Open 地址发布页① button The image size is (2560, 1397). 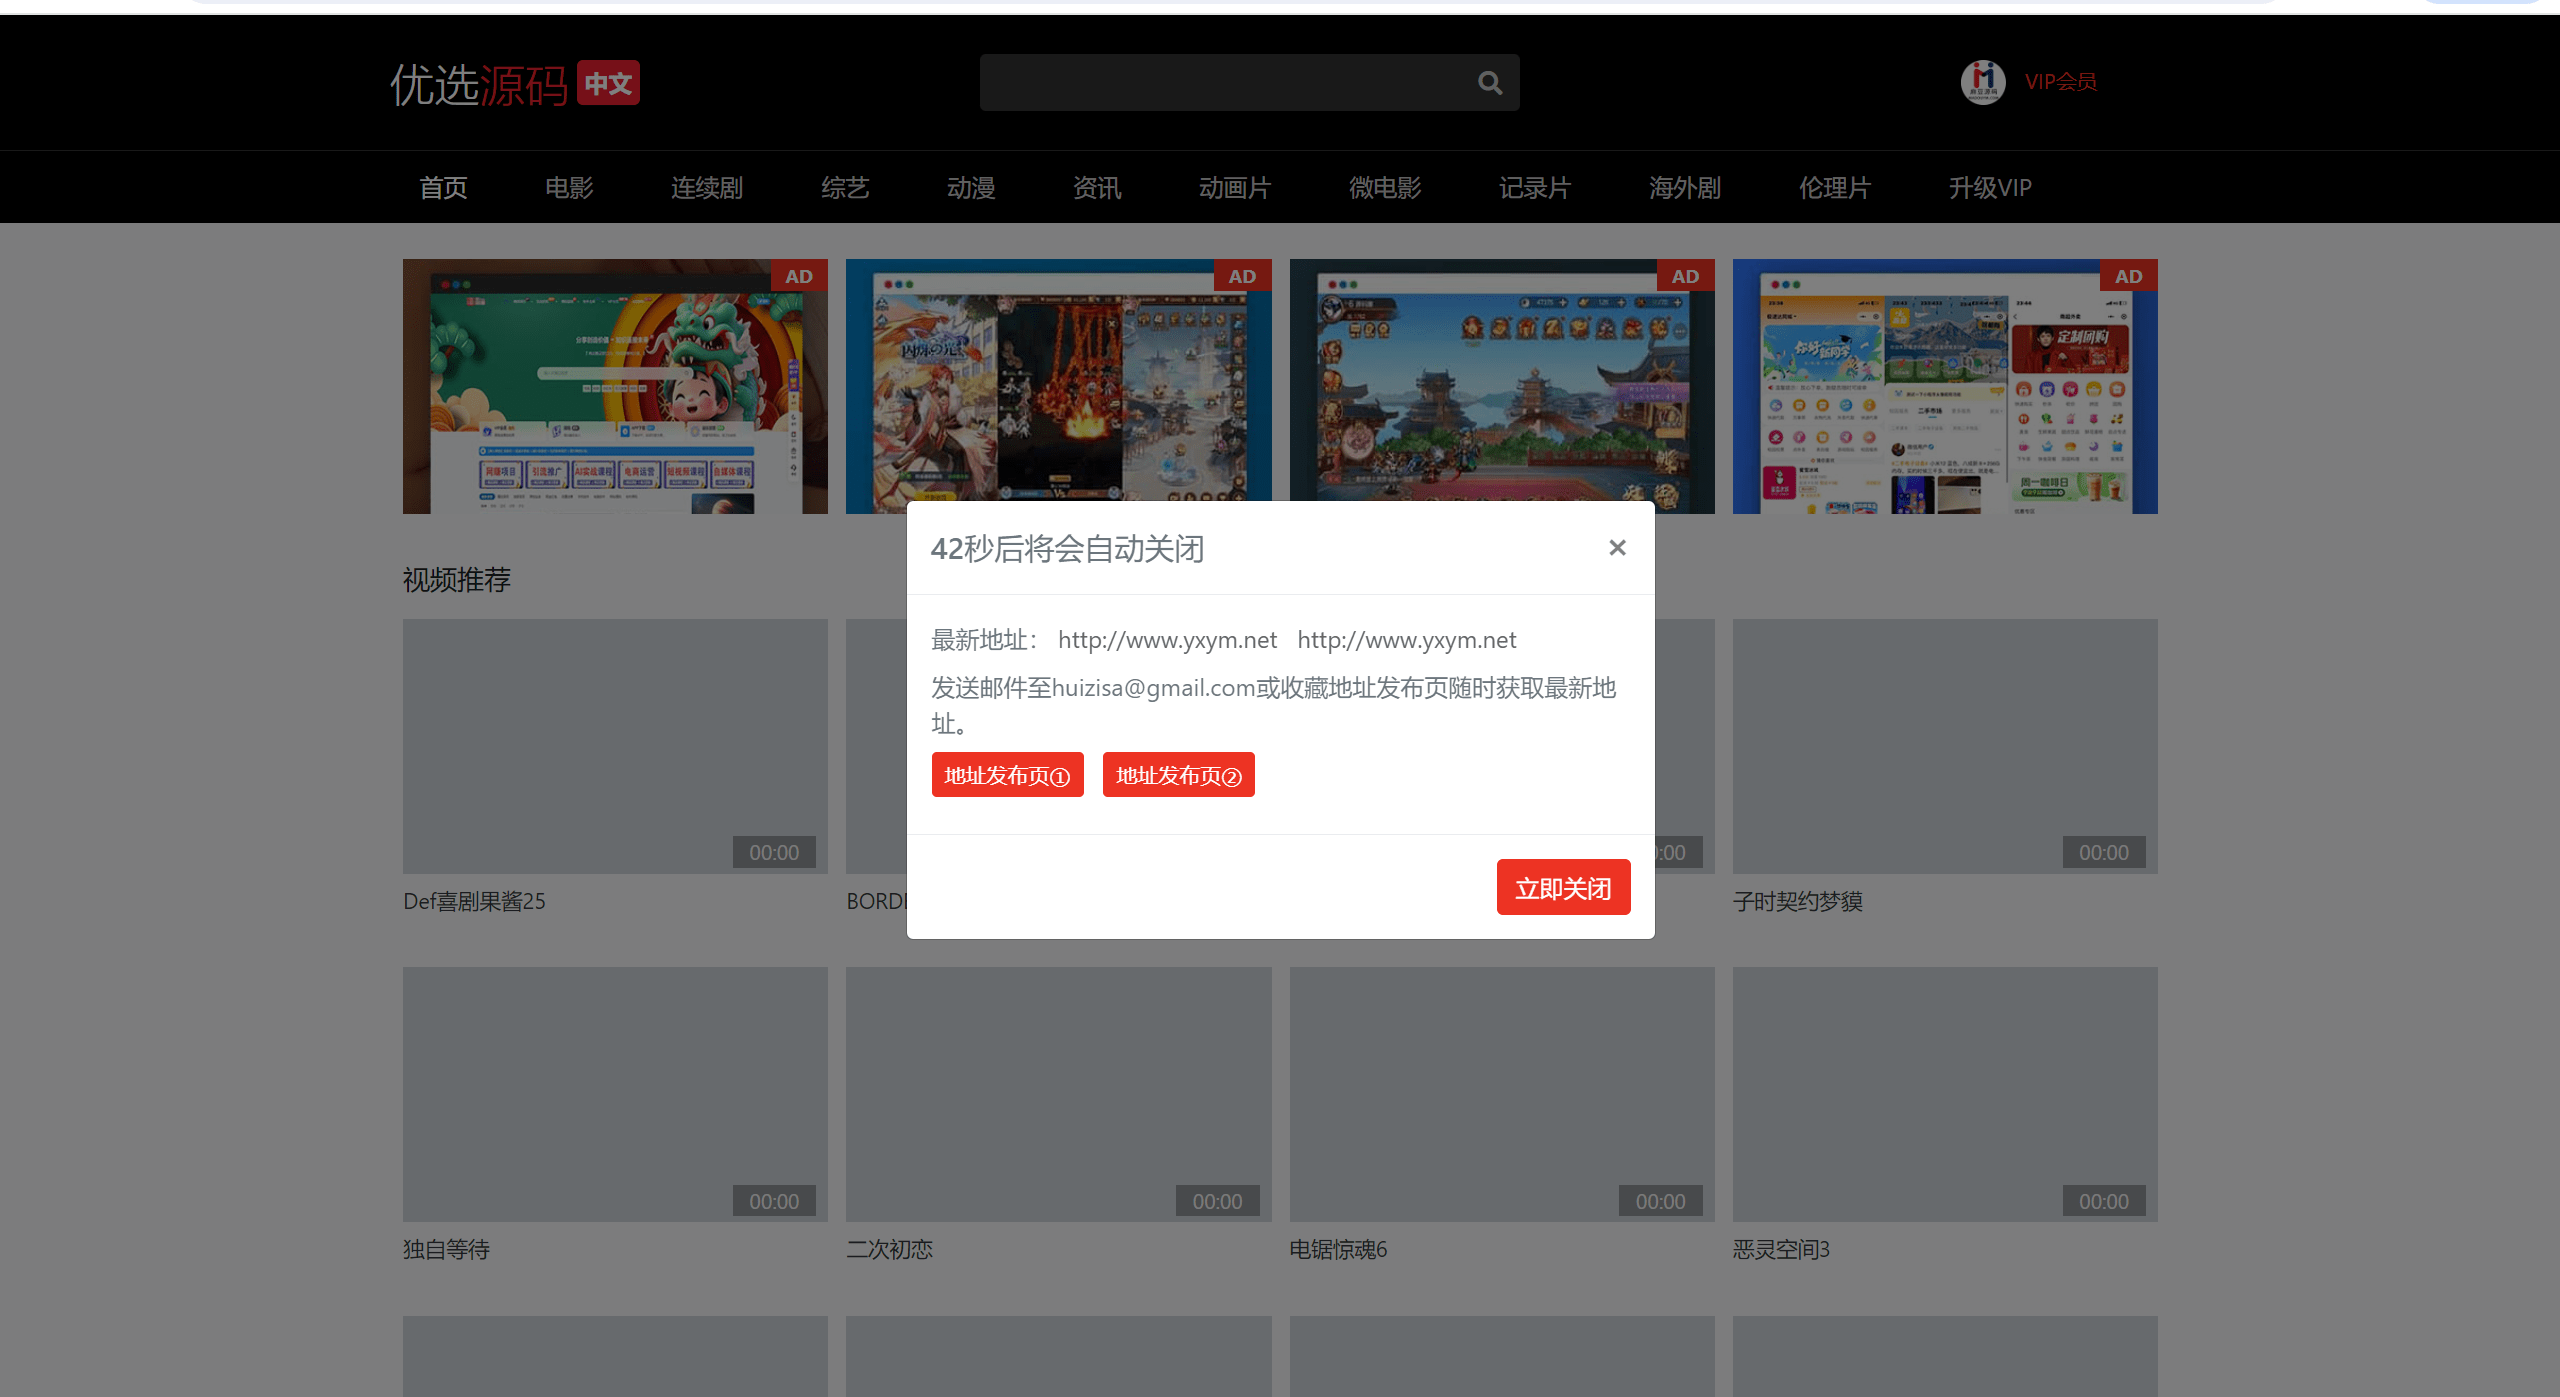point(1007,775)
